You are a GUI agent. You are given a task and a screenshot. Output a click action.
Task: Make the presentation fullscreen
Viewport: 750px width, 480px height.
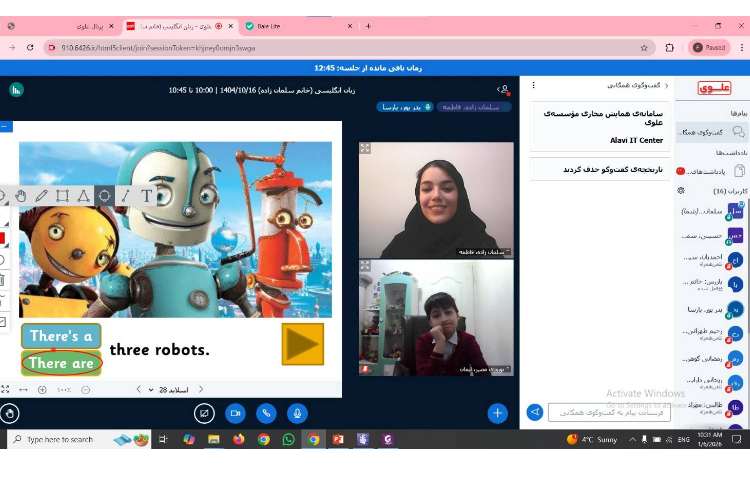pyautogui.click(x=5, y=390)
